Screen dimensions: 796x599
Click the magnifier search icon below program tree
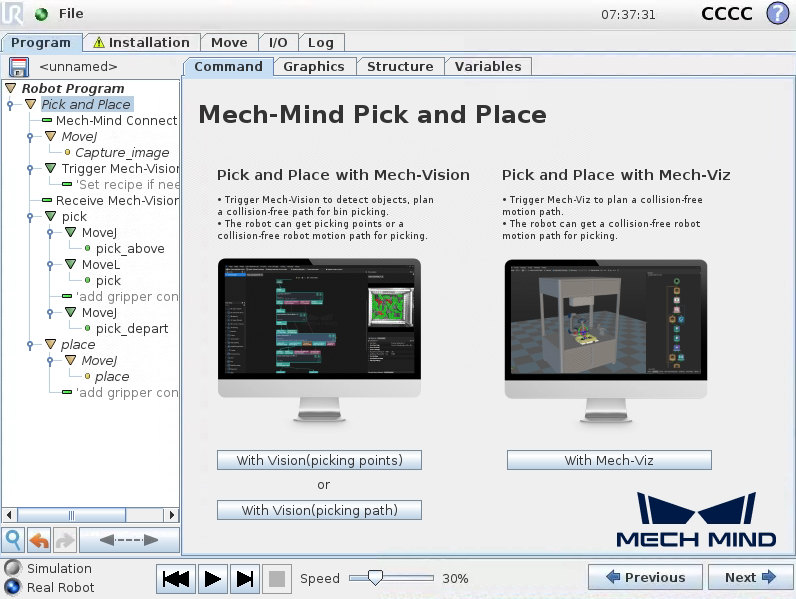point(14,540)
